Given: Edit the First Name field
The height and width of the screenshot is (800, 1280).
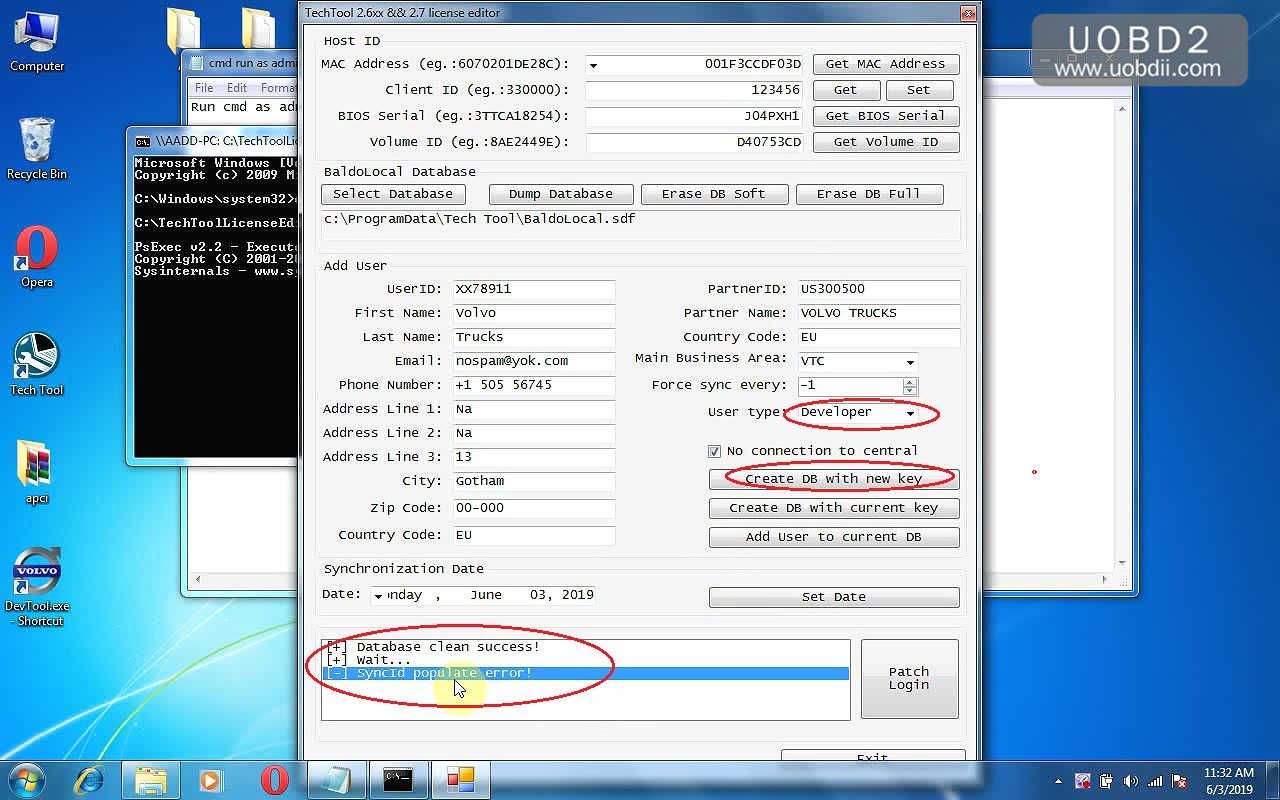Looking at the screenshot, I should (x=534, y=313).
